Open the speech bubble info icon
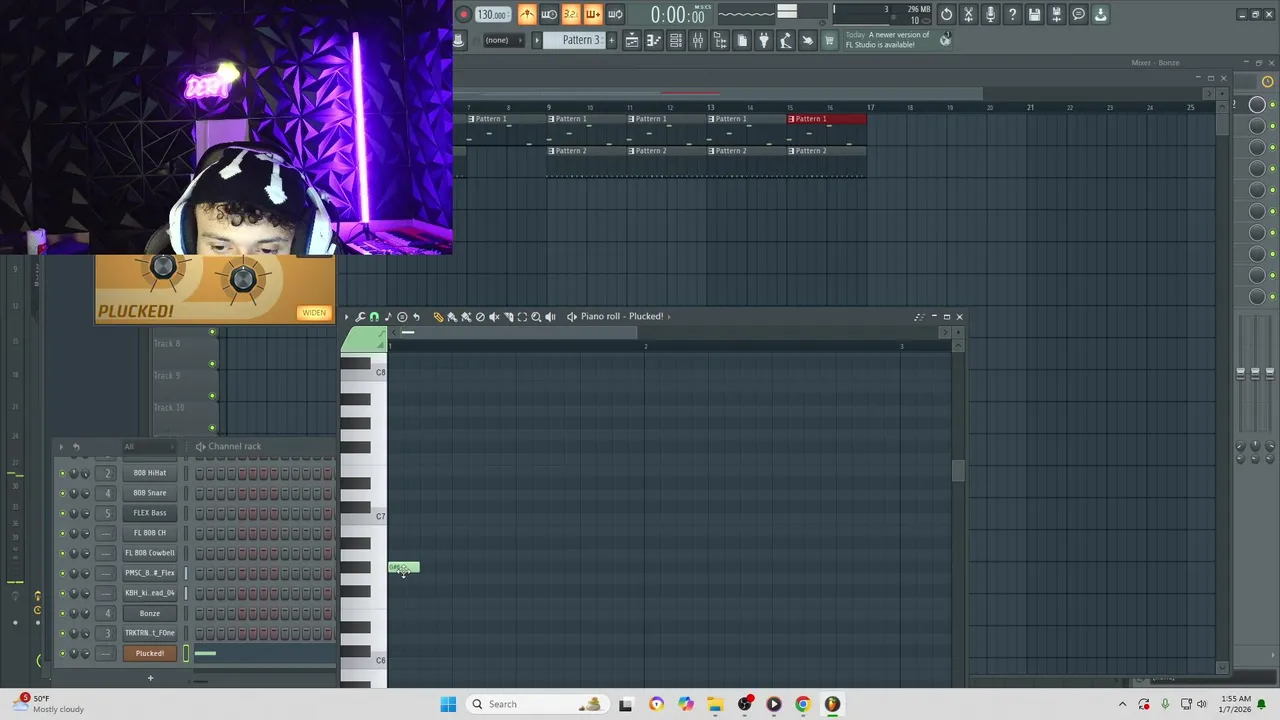This screenshot has width=1280, height=720. [x=1078, y=14]
